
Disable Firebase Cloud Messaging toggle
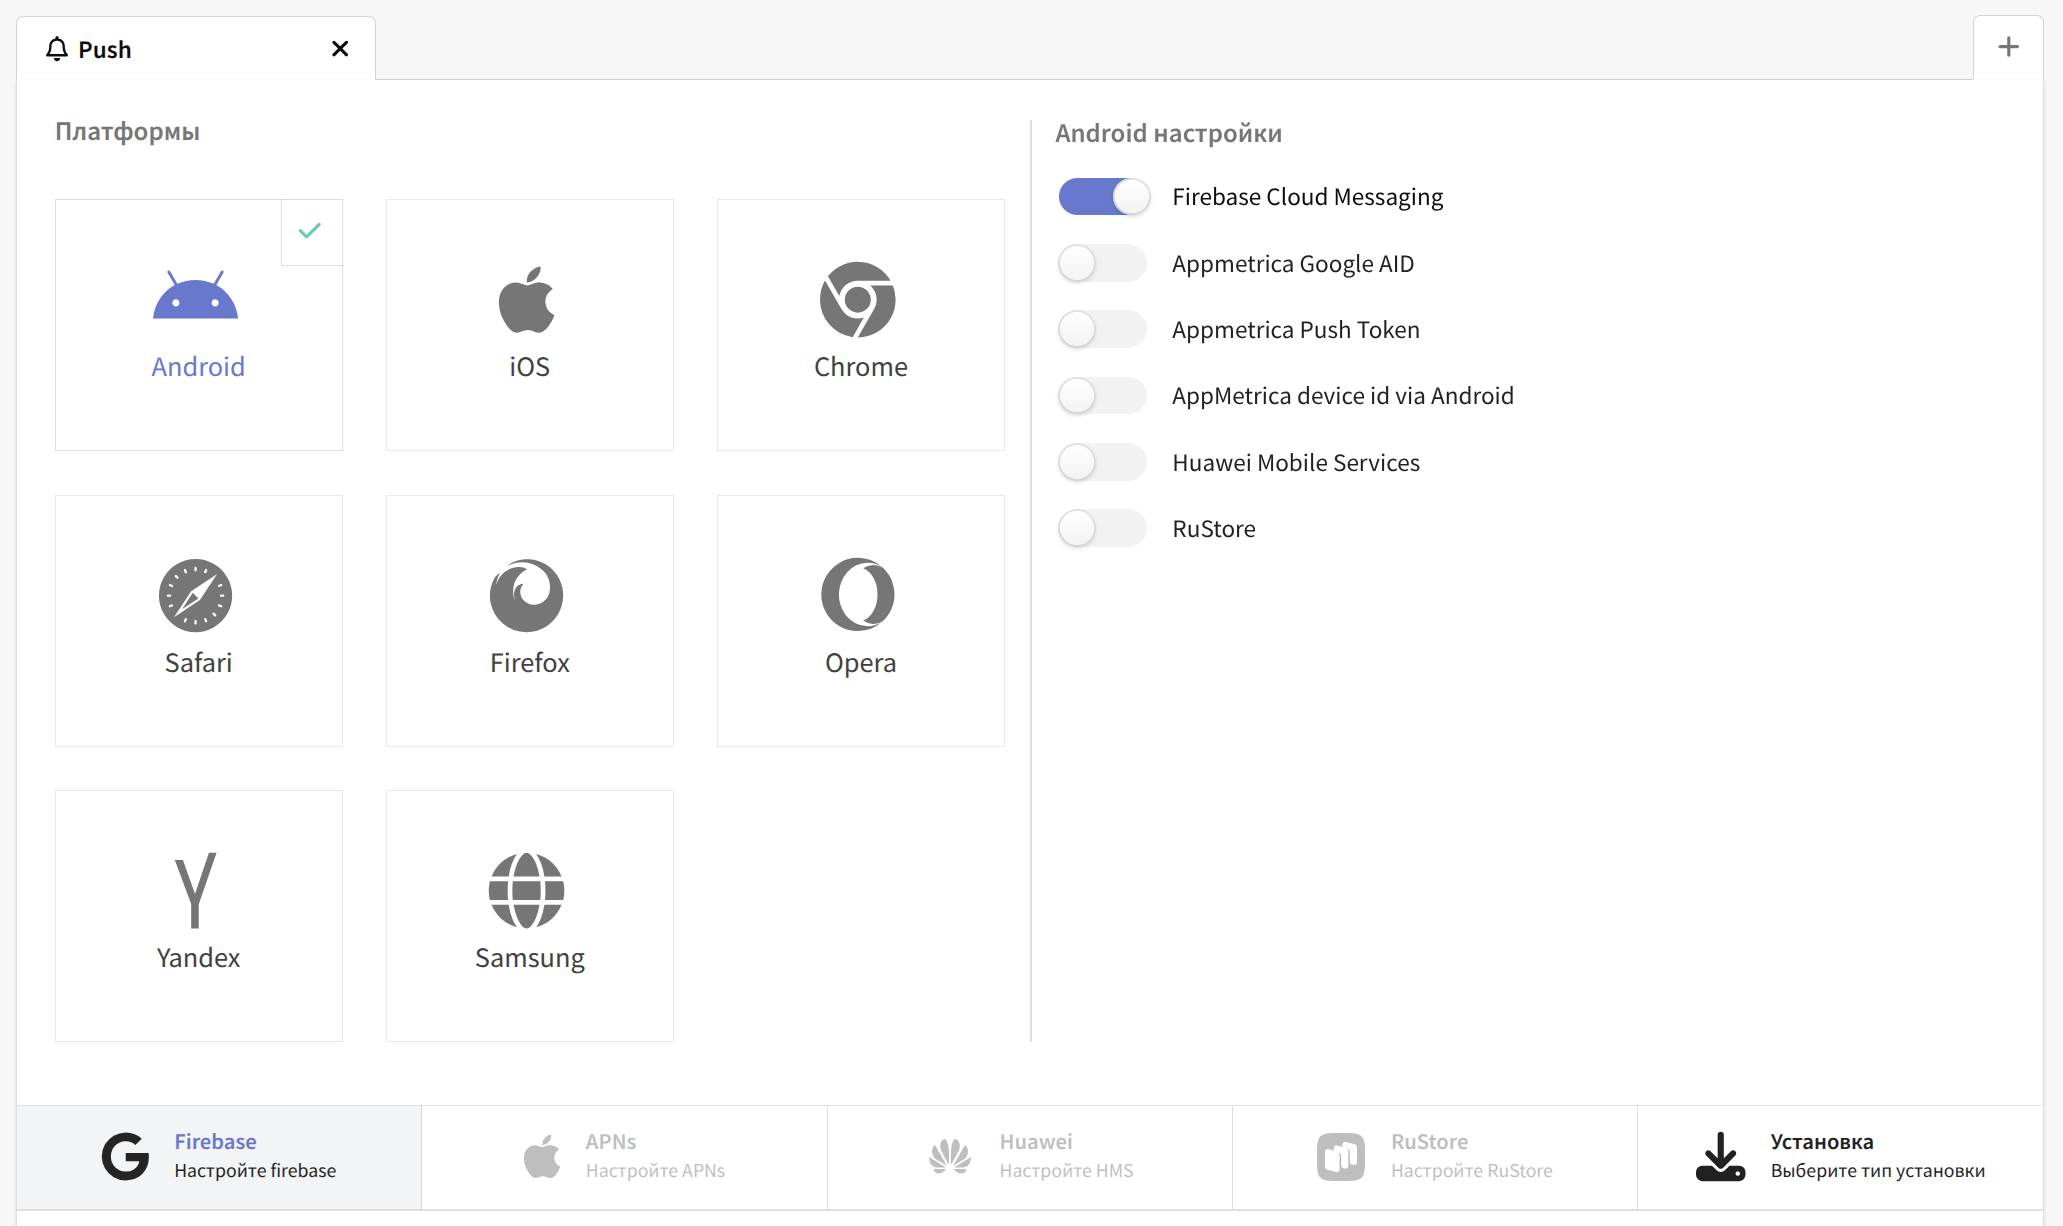pos(1103,197)
